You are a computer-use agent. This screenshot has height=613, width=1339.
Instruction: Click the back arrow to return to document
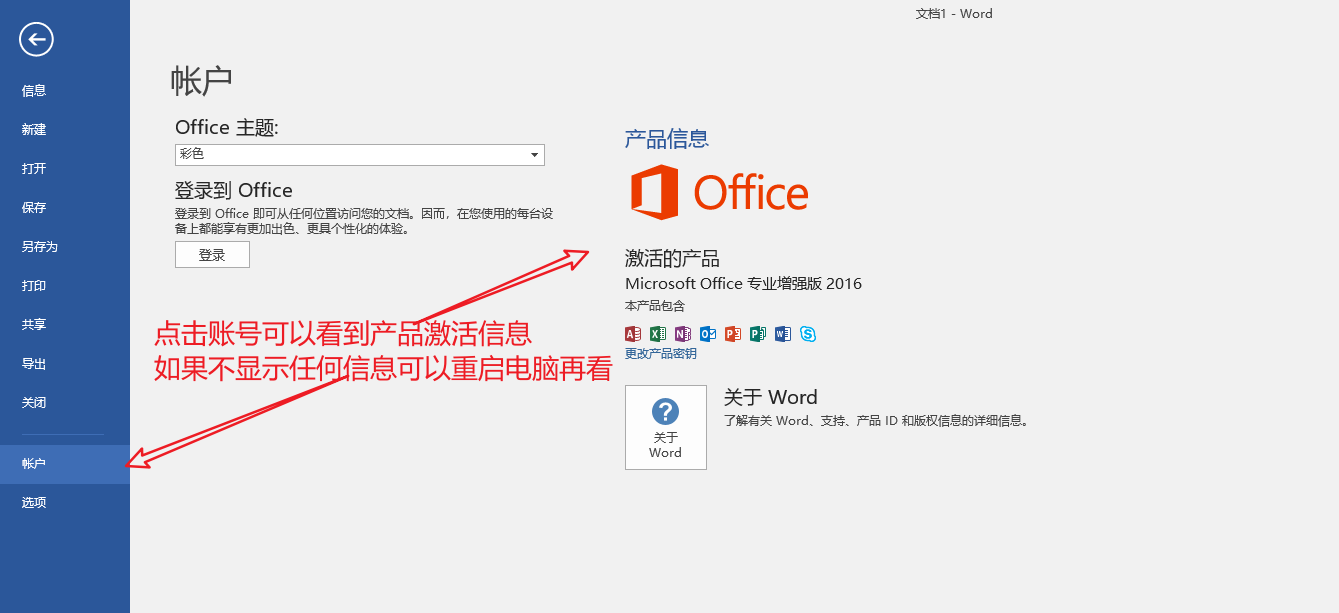tap(36, 40)
